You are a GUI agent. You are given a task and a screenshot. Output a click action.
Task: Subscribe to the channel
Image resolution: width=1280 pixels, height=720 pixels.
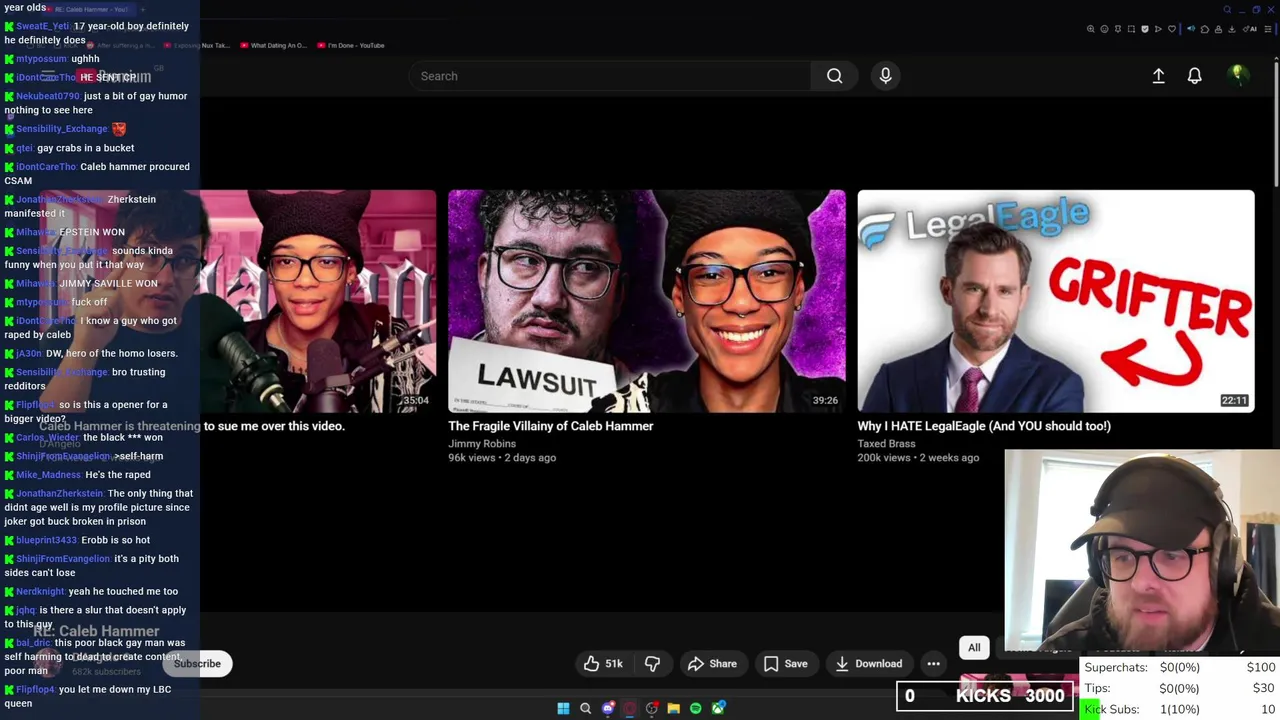point(197,663)
